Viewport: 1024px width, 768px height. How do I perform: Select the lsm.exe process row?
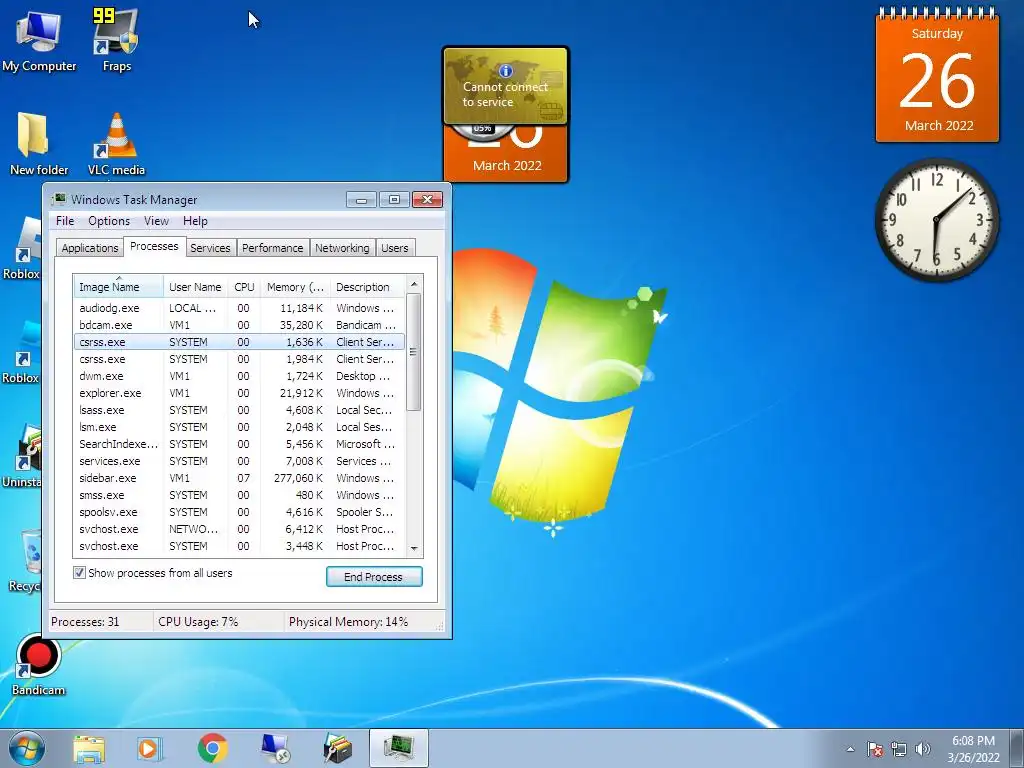(239, 426)
